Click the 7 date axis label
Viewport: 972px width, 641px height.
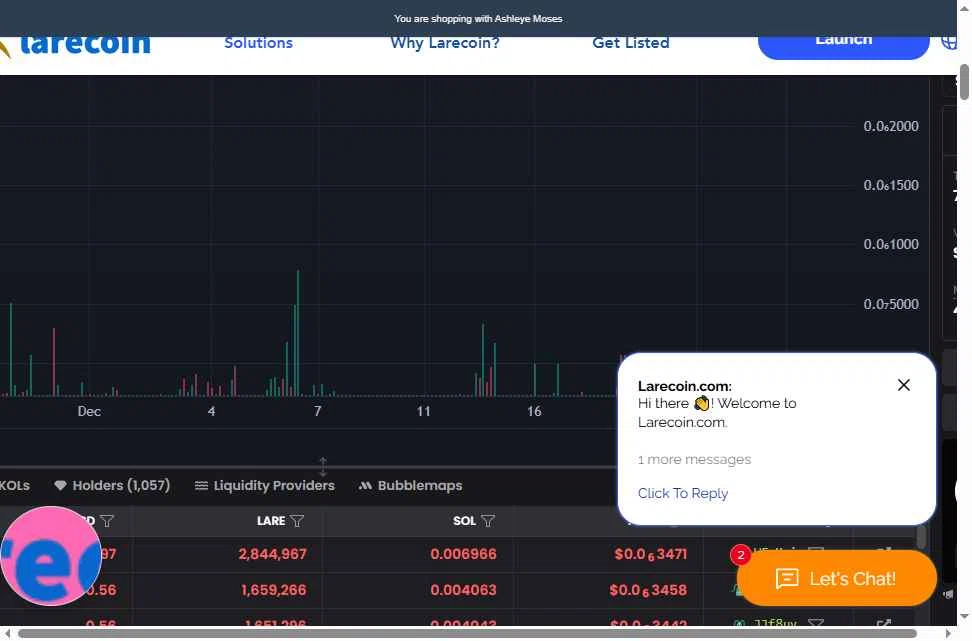317,412
